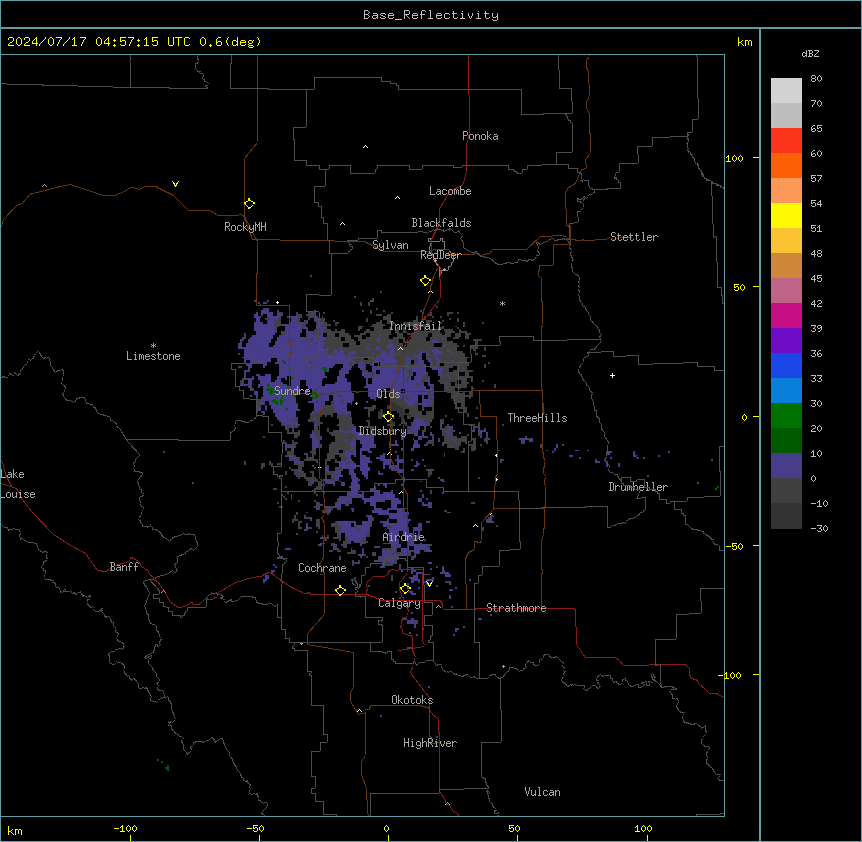The width and height of the screenshot is (862, 842).
Task: Click yellow diamond marker between Olds and Didsbury
Action: pyautogui.click(x=388, y=416)
